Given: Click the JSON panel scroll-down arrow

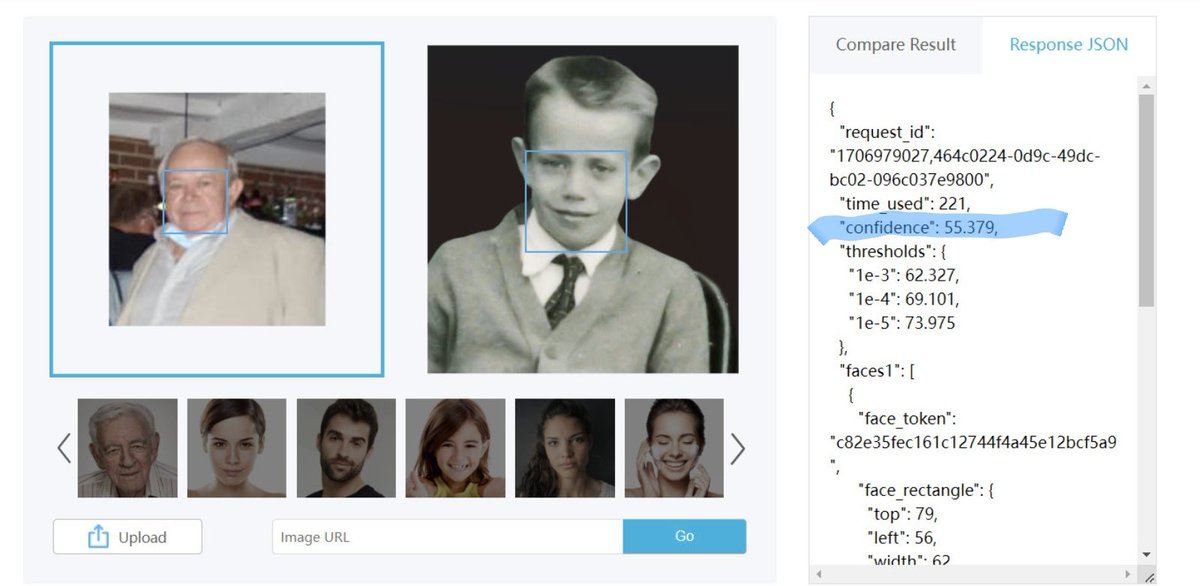Looking at the screenshot, I should [1146, 554].
